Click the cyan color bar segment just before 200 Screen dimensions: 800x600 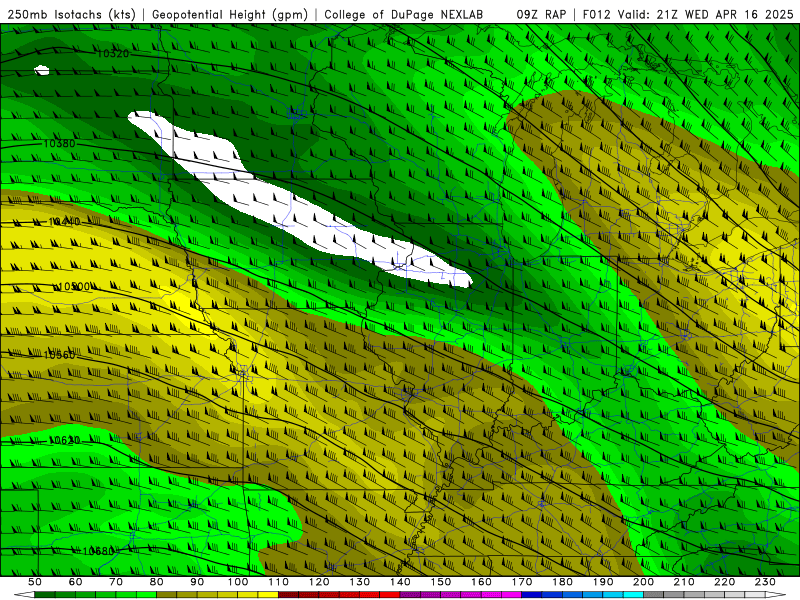(x=633, y=595)
